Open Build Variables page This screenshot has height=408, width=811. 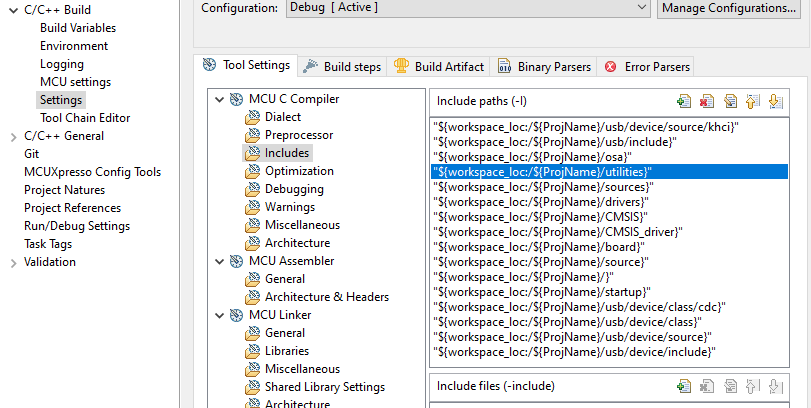tap(78, 28)
